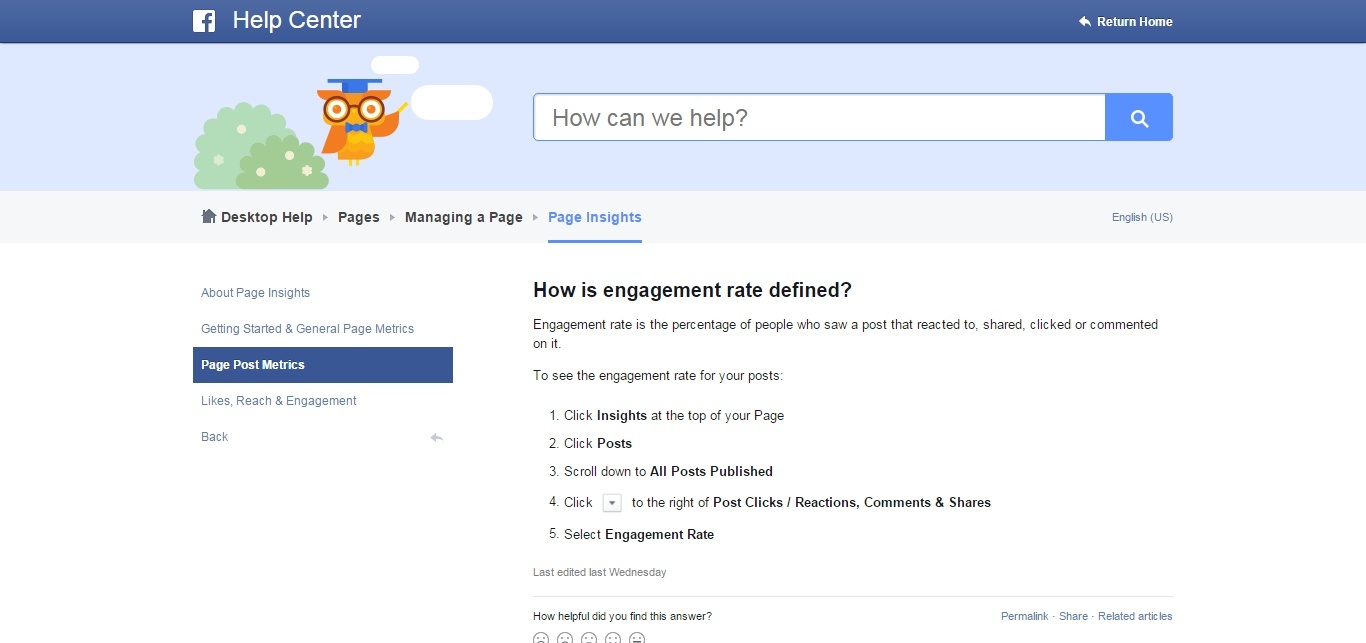This screenshot has height=643, width=1366.
Task: Select the last helpfulness rating face
Action: point(637,638)
